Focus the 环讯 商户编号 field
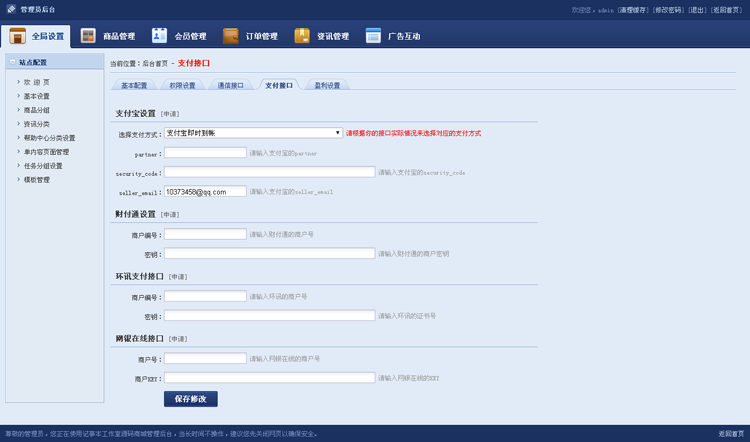The image size is (750, 442). (205, 296)
